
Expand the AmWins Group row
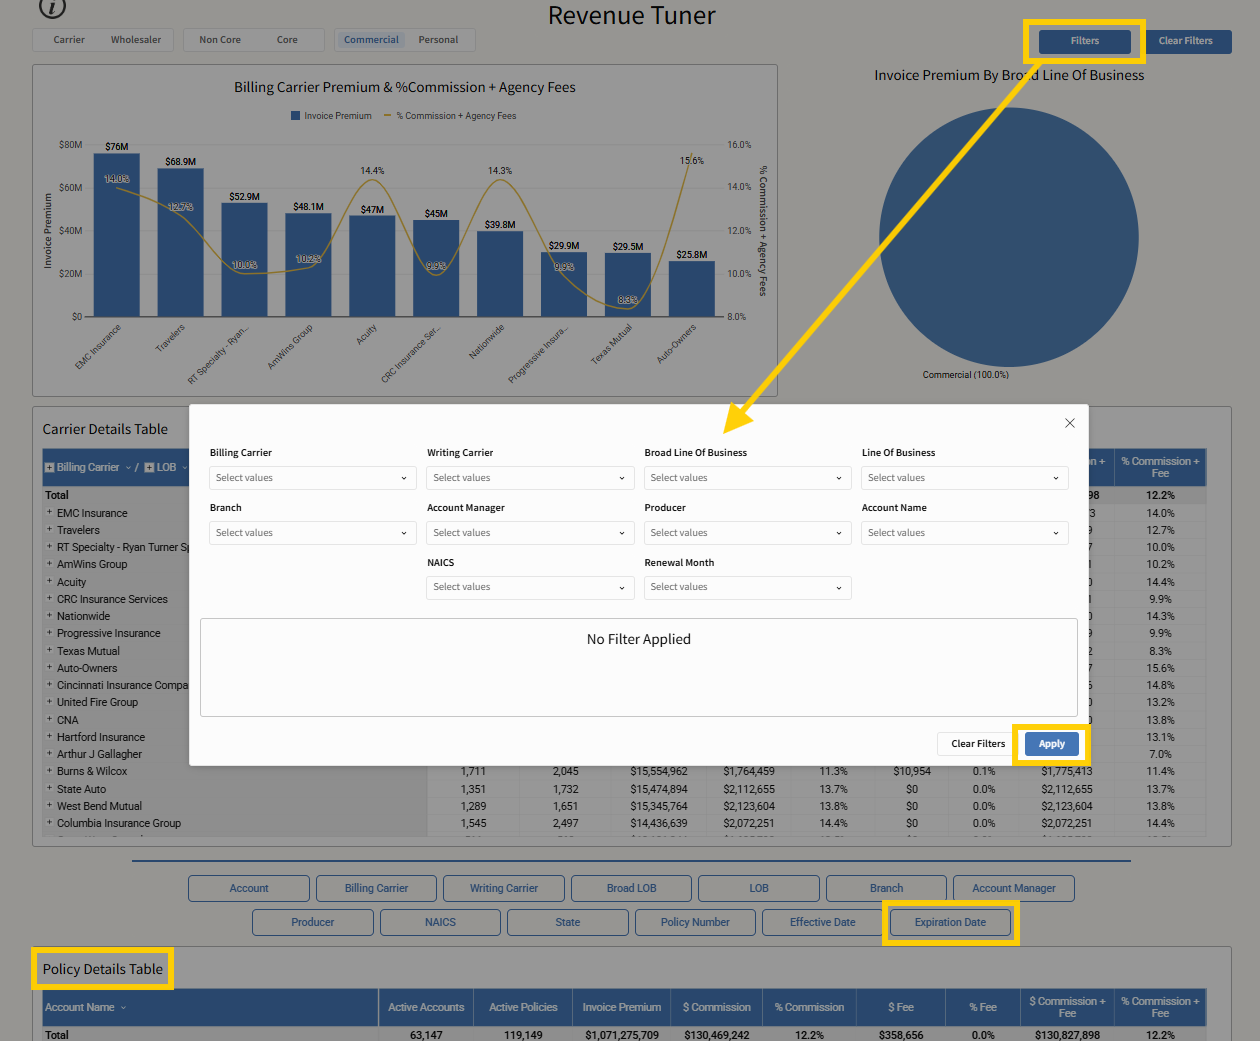[49, 563]
